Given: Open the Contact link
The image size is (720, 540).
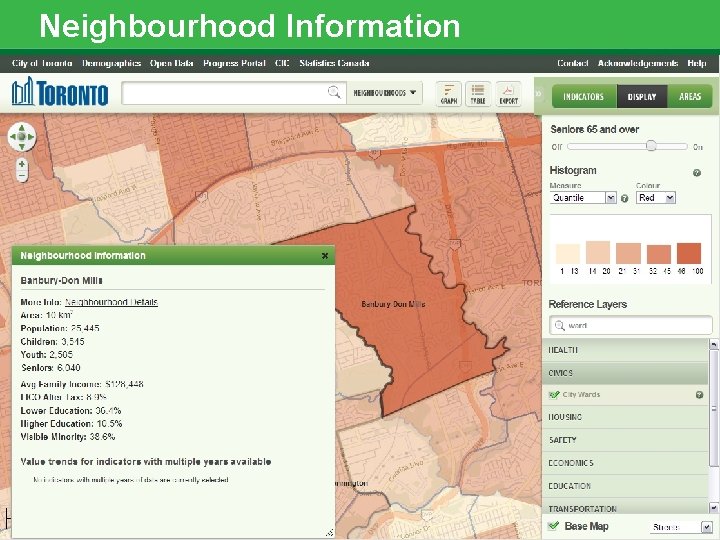Looking at the screenshot, I should coord(573,63).
